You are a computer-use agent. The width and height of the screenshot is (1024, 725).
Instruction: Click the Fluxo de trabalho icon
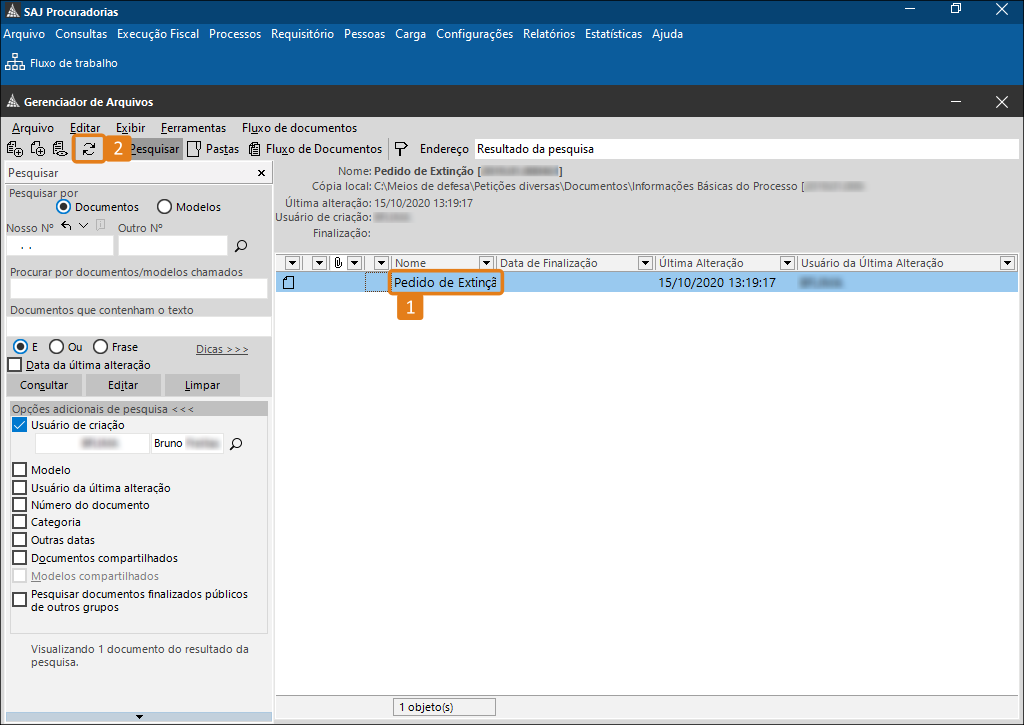15,63
